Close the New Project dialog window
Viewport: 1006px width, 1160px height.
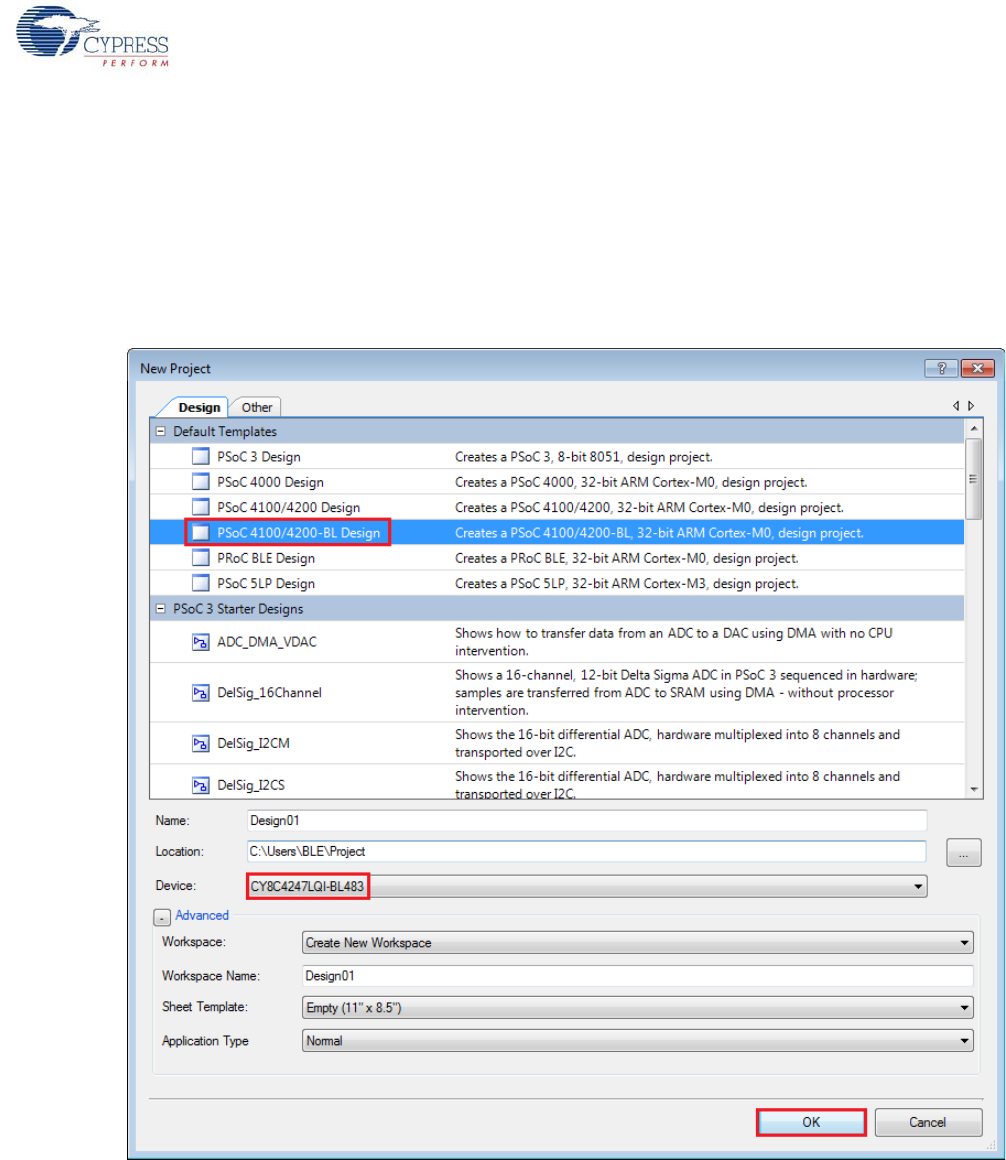977,368
